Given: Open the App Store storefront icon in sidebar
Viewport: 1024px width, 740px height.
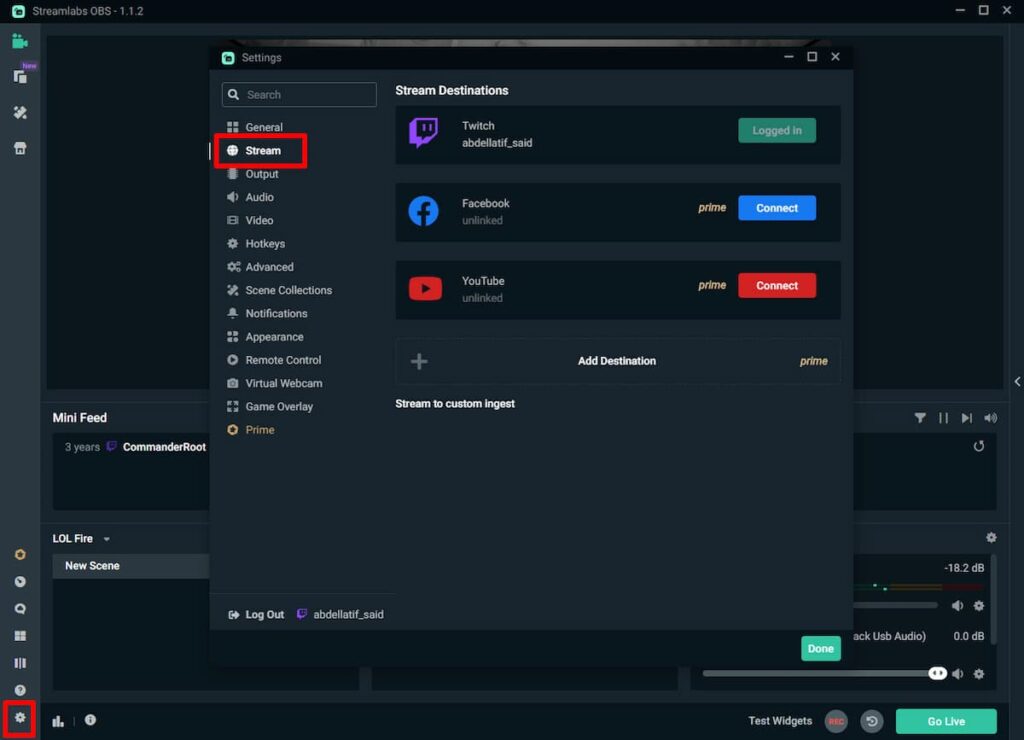Looking at the screenshot, I should (20, 148).
